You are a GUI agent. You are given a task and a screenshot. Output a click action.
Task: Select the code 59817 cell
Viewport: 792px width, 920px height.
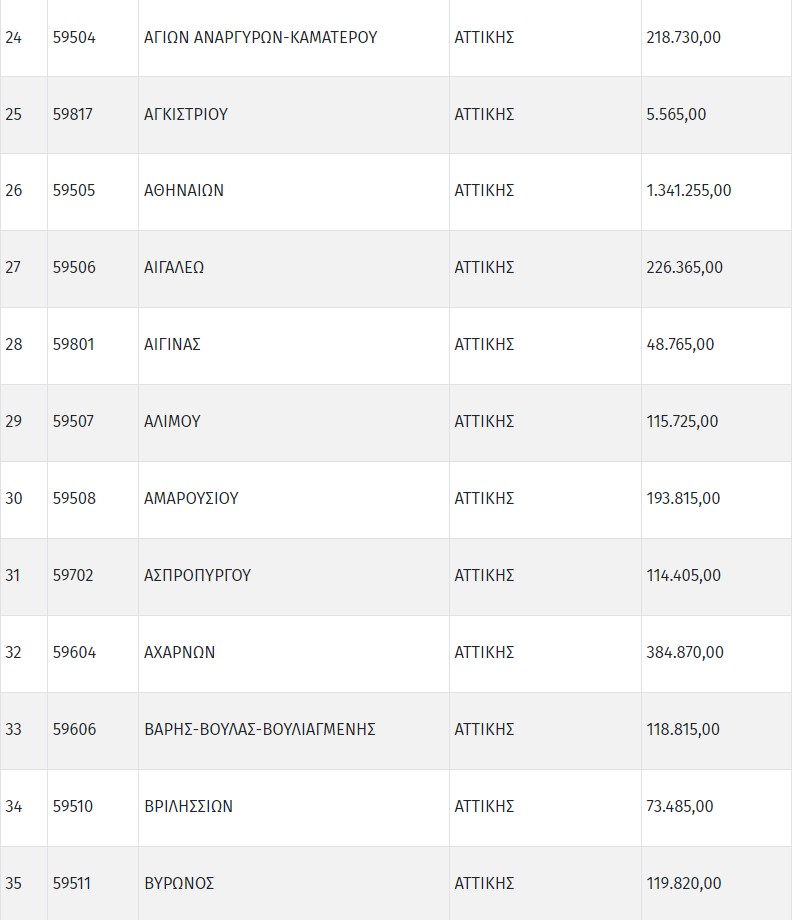[73, 114]
